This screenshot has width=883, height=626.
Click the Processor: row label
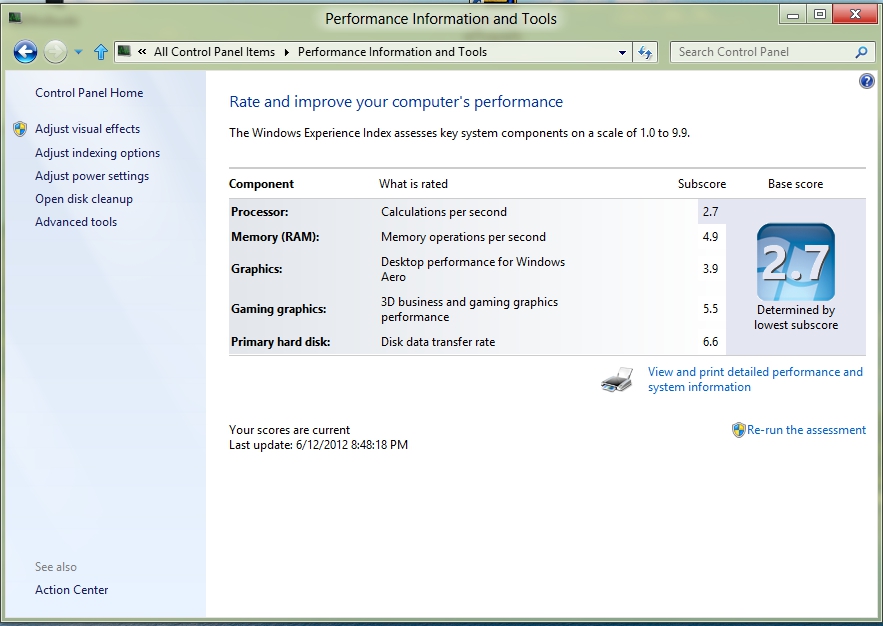(260, 212)
